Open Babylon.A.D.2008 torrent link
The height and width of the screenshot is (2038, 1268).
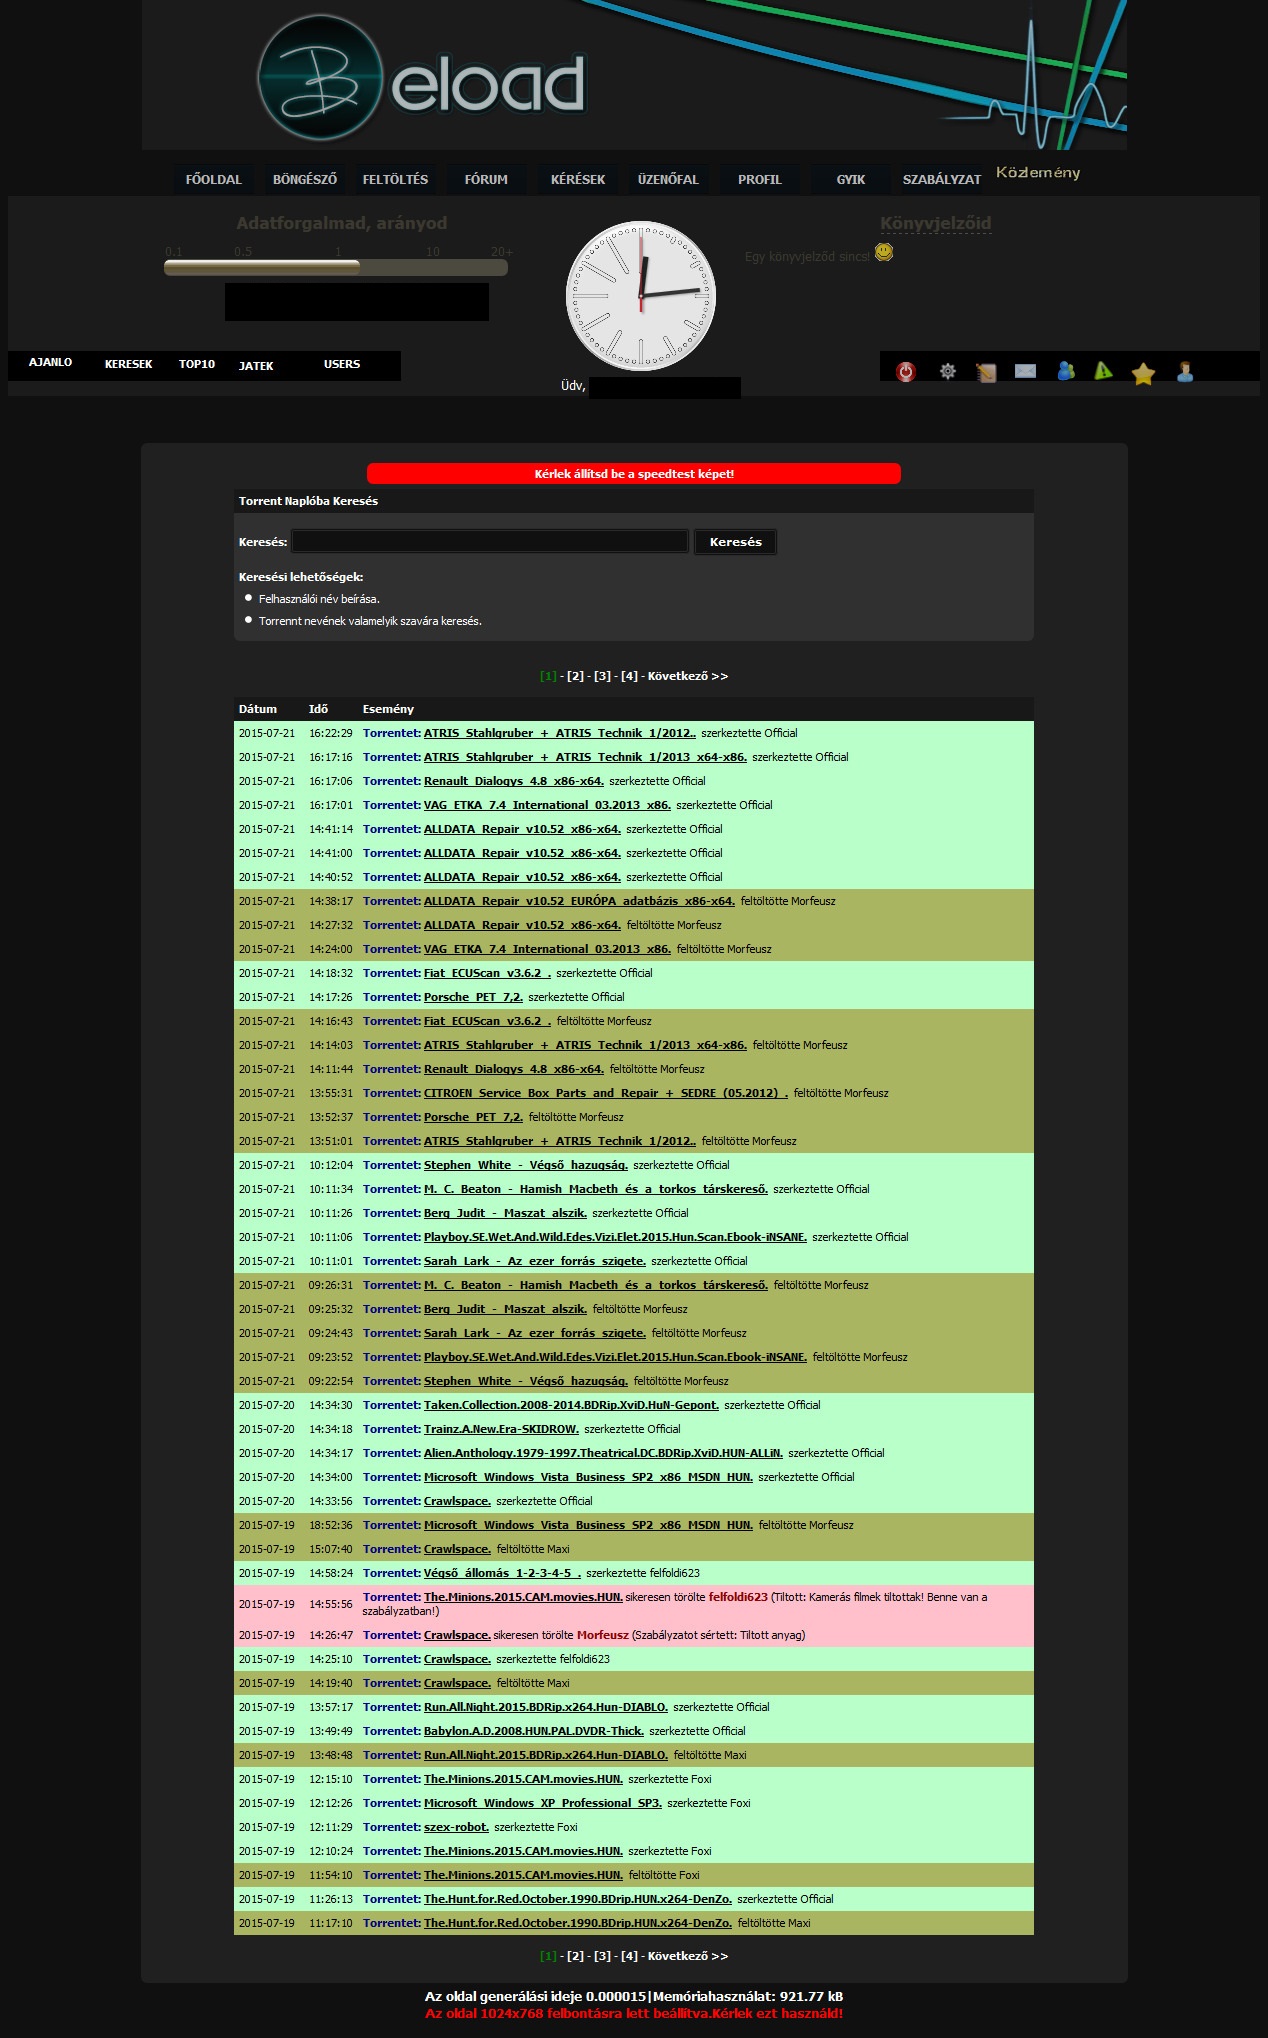click(x=534, y=1731)
